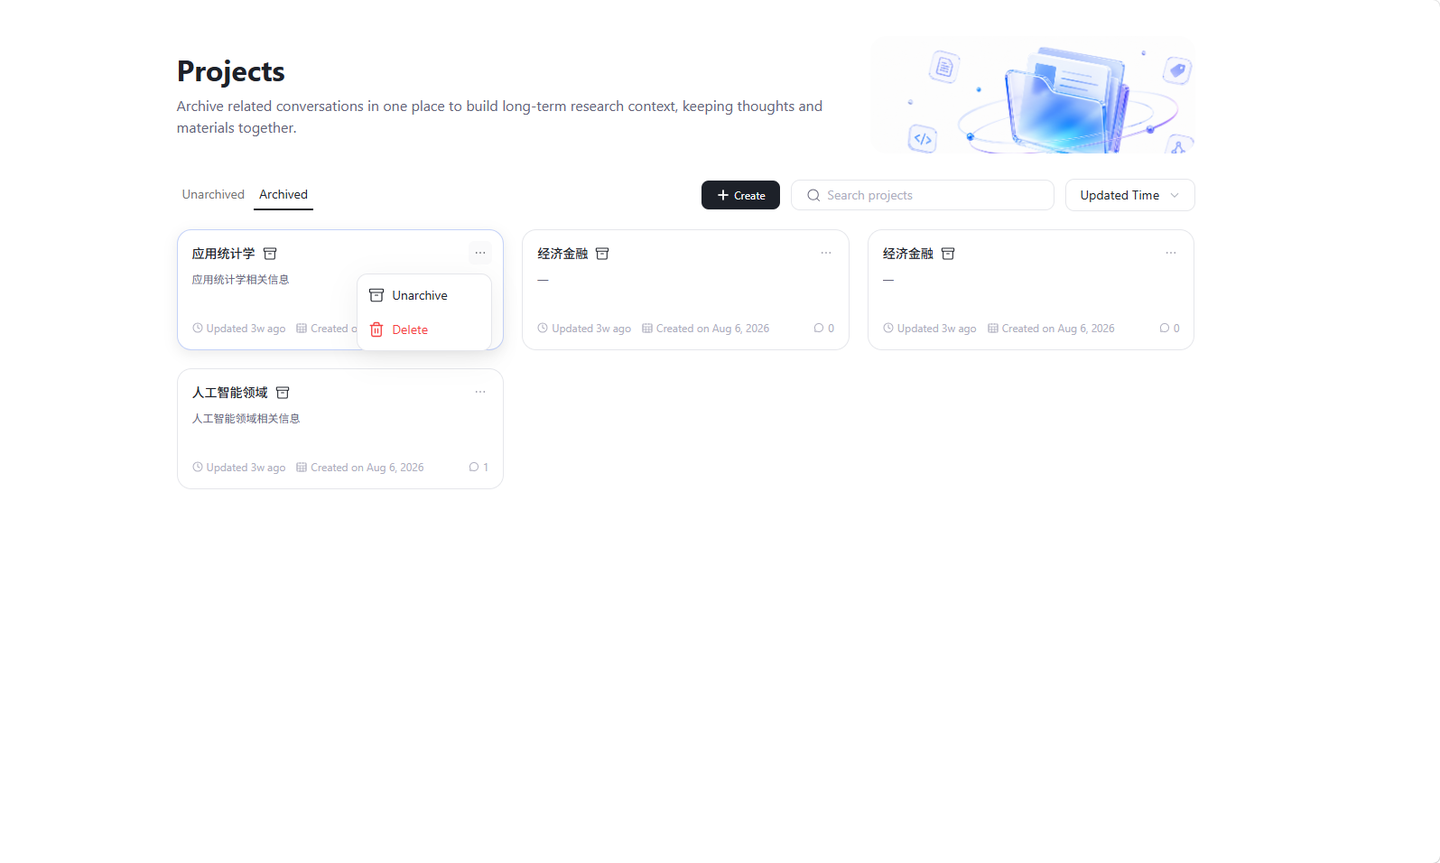Viewport: 1440px width, 863px height.
Task: Click 'Updated 3w ago' on 人工智能领域 card
Action: [x=246, y=467]
